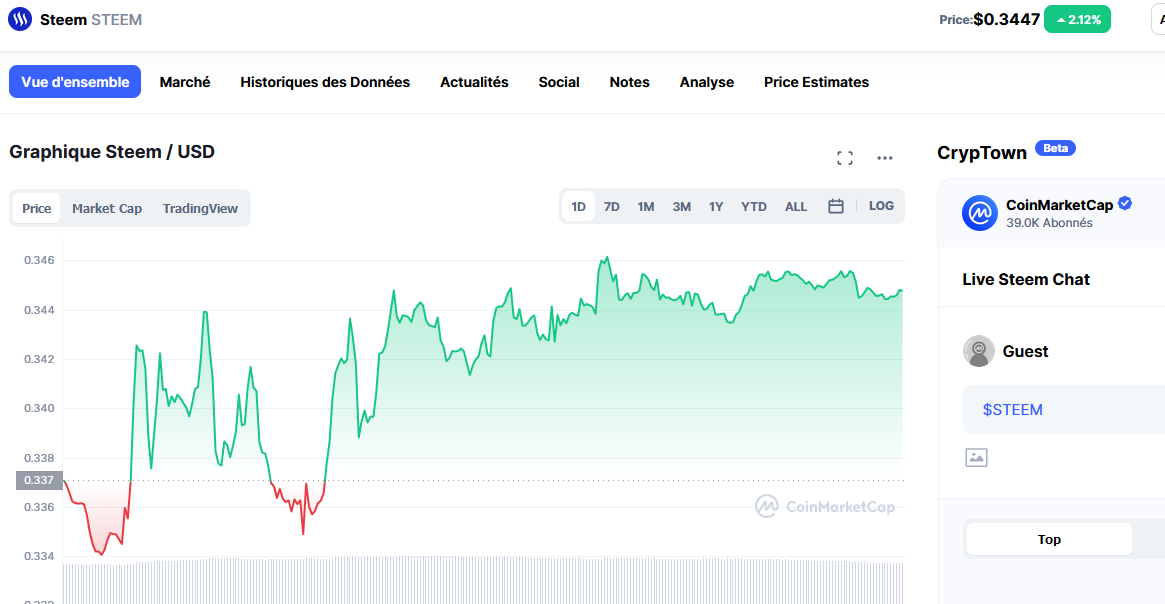Open fullscreen chart view icon
This screenshot has width=1165, height=604.
coord(845,158)
